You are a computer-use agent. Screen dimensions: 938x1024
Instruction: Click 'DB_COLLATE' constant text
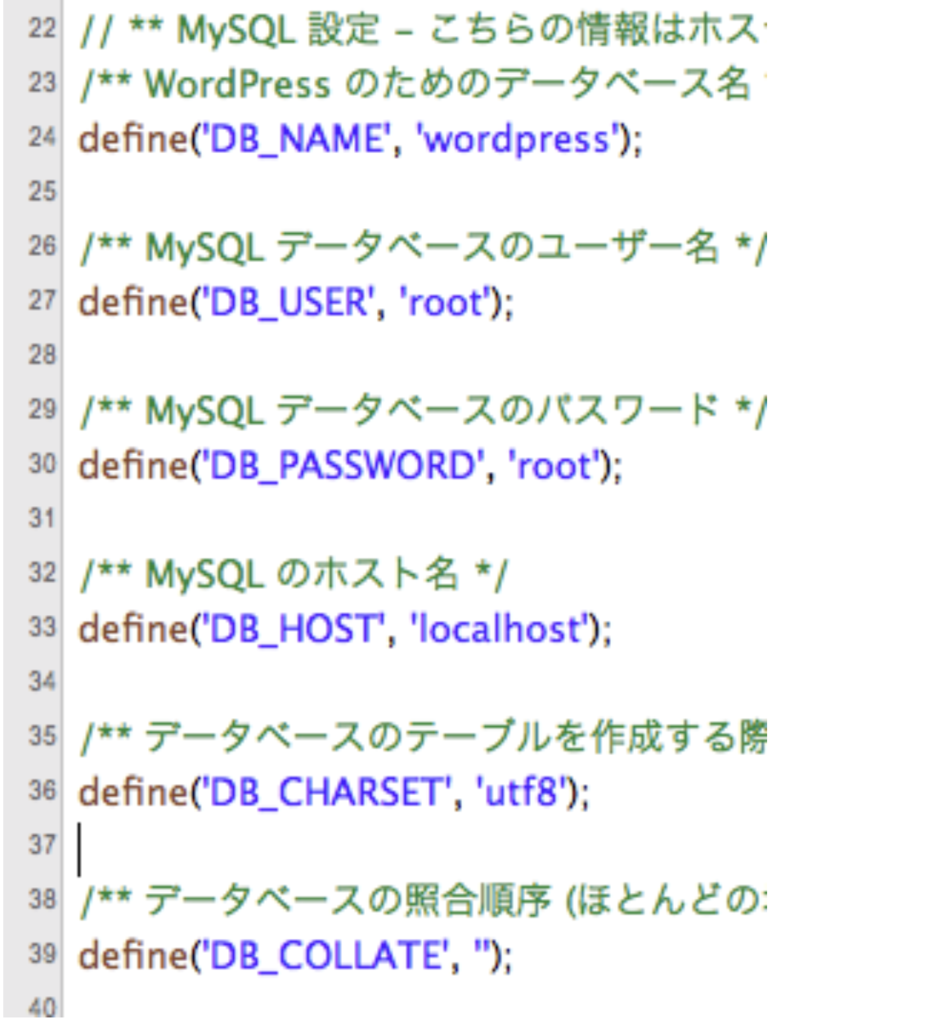326,956
